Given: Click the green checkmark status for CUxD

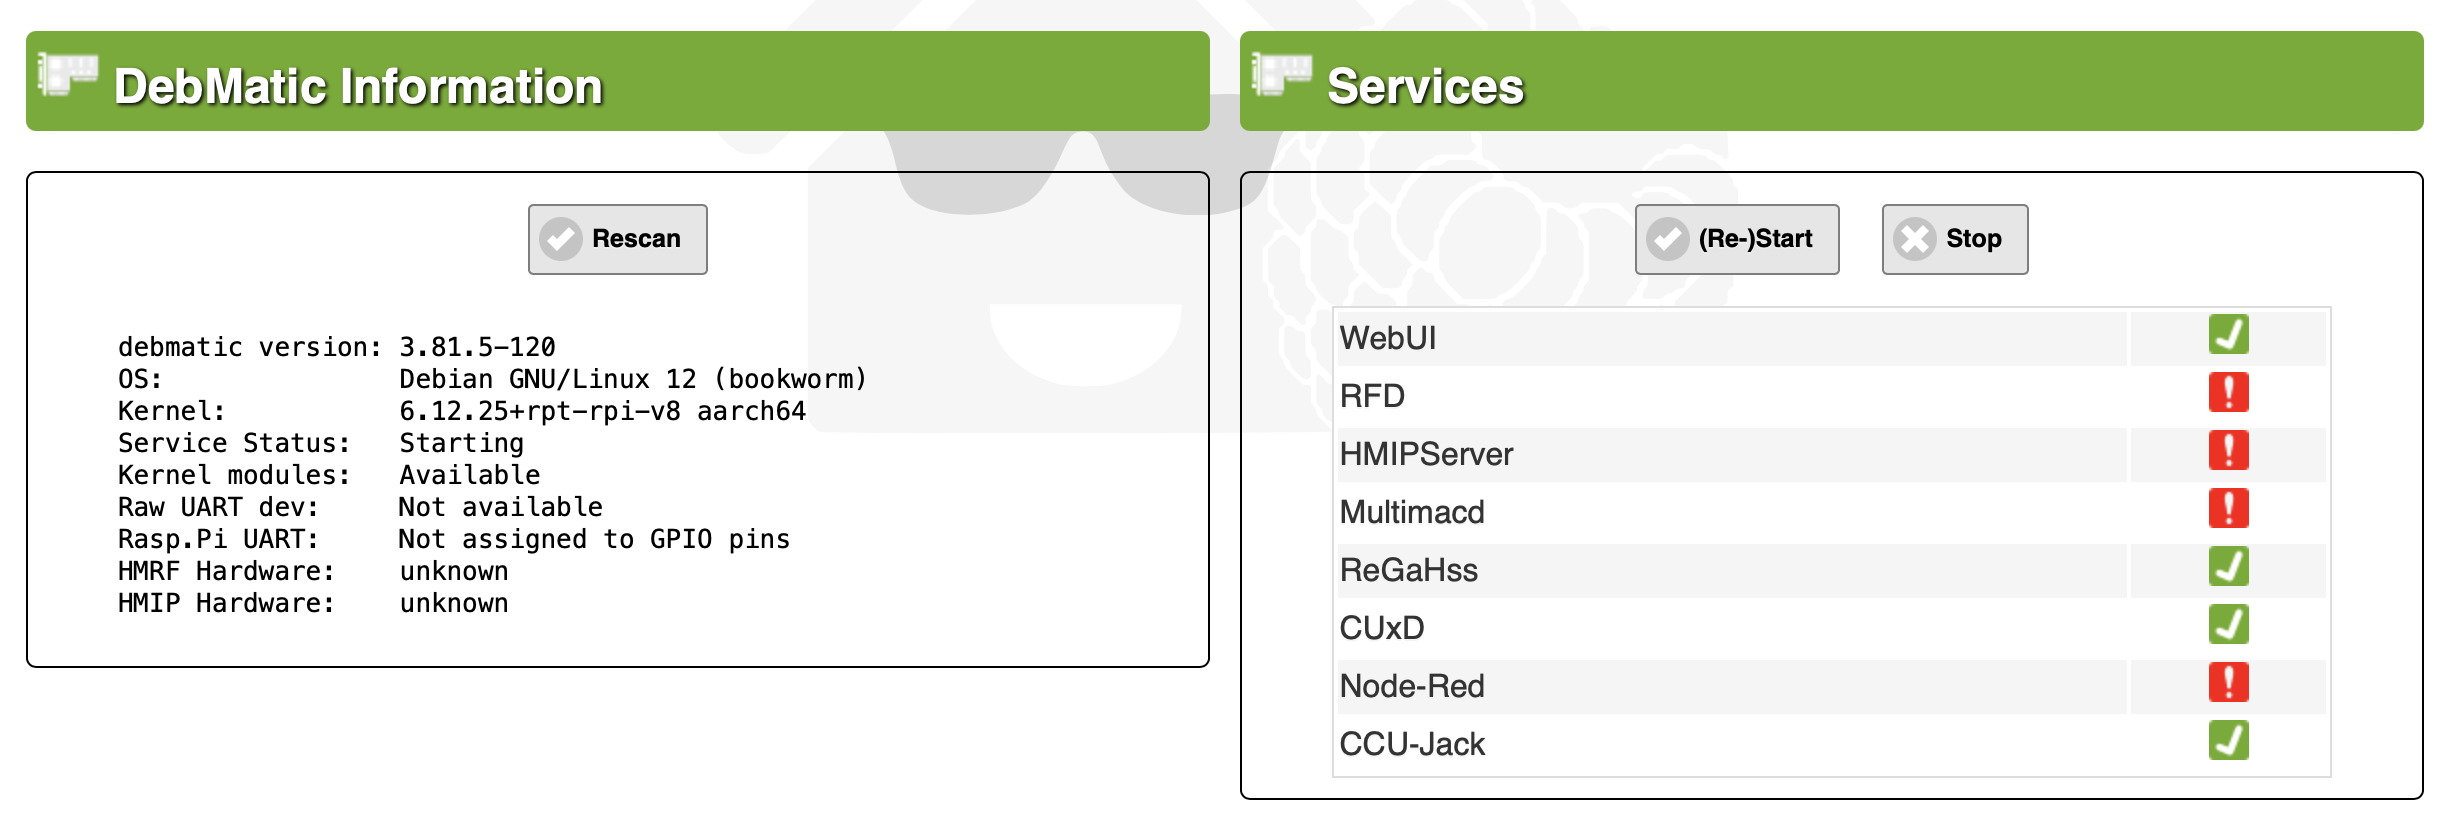Looking at the screenshot, I should tap(2228, 625).
